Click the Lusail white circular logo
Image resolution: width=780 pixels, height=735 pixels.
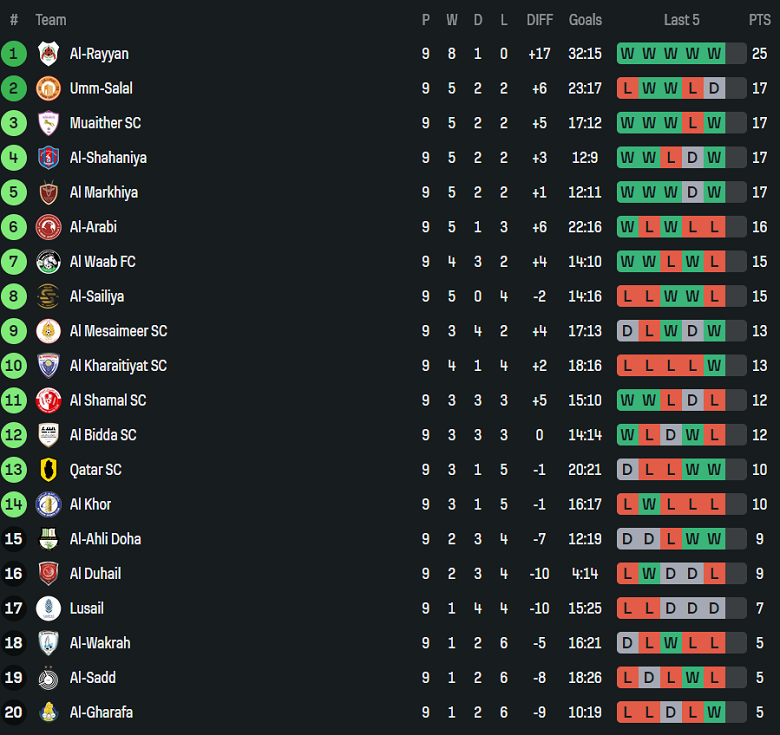coord(48,609)
